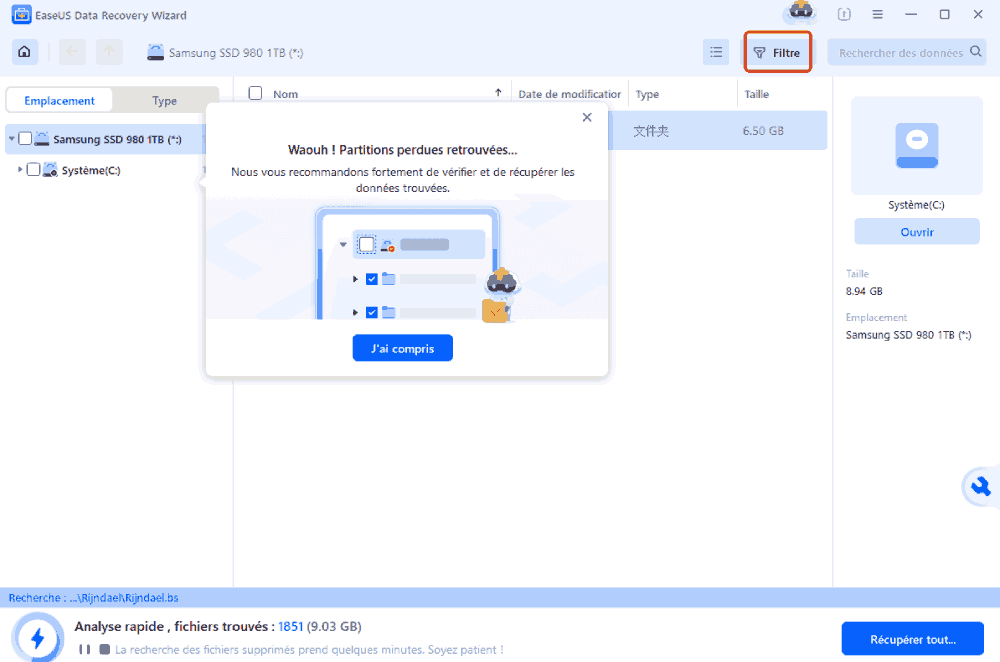Sort by the Type column header
The image size is (1000, 662).
pos(647,94)
